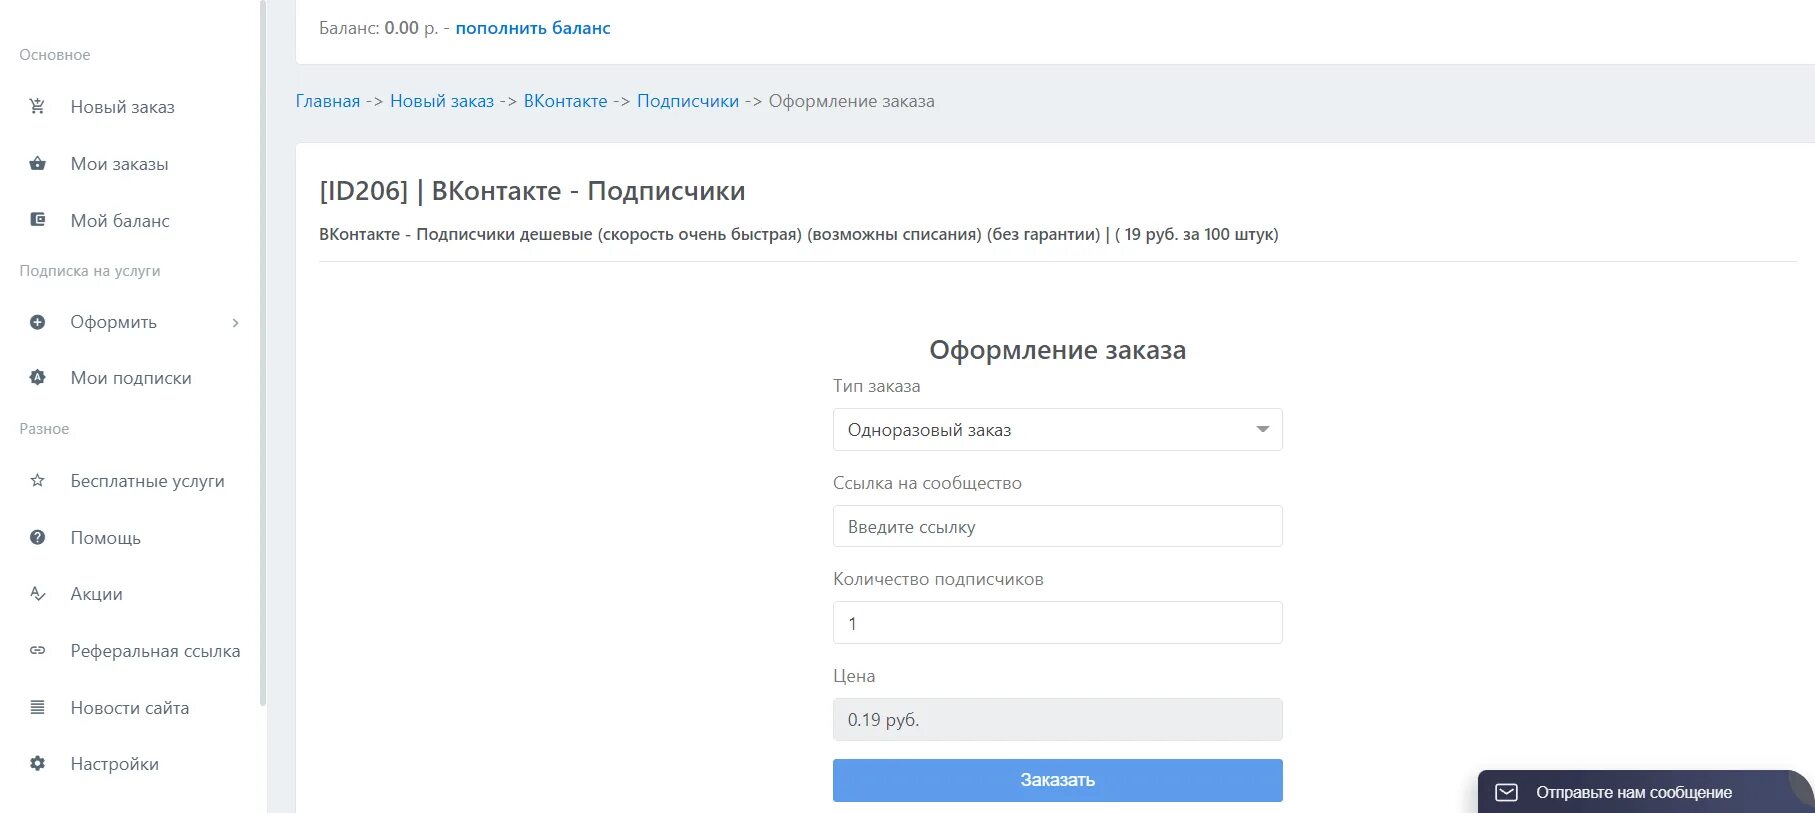This screenshot has height=813, width=1815.
Task: Click the dropdown arrow of Одноразовый заказ
Action: (x=1262, y=430)
